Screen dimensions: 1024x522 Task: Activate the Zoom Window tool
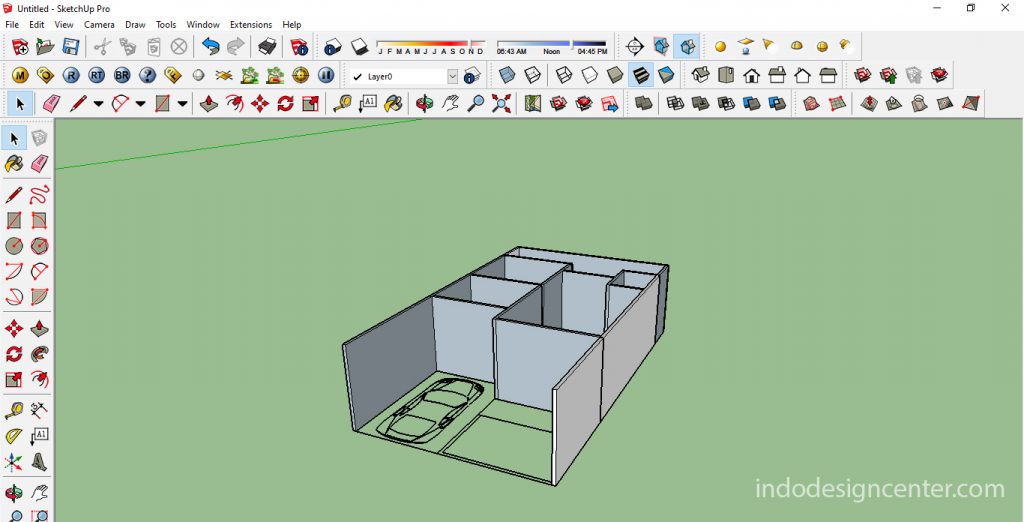(x=39, y=515)
